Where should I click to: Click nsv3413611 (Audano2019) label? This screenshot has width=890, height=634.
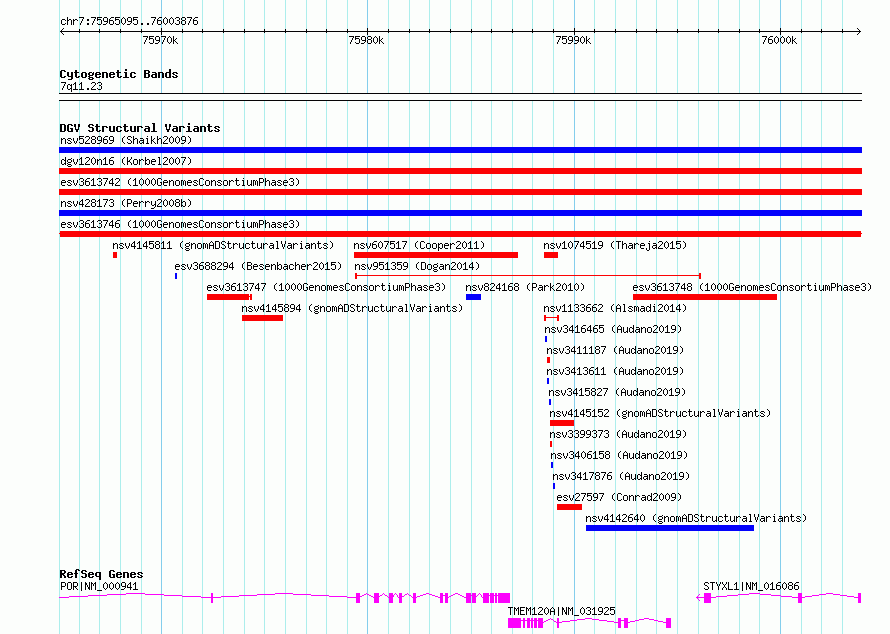tap(615, 371)
